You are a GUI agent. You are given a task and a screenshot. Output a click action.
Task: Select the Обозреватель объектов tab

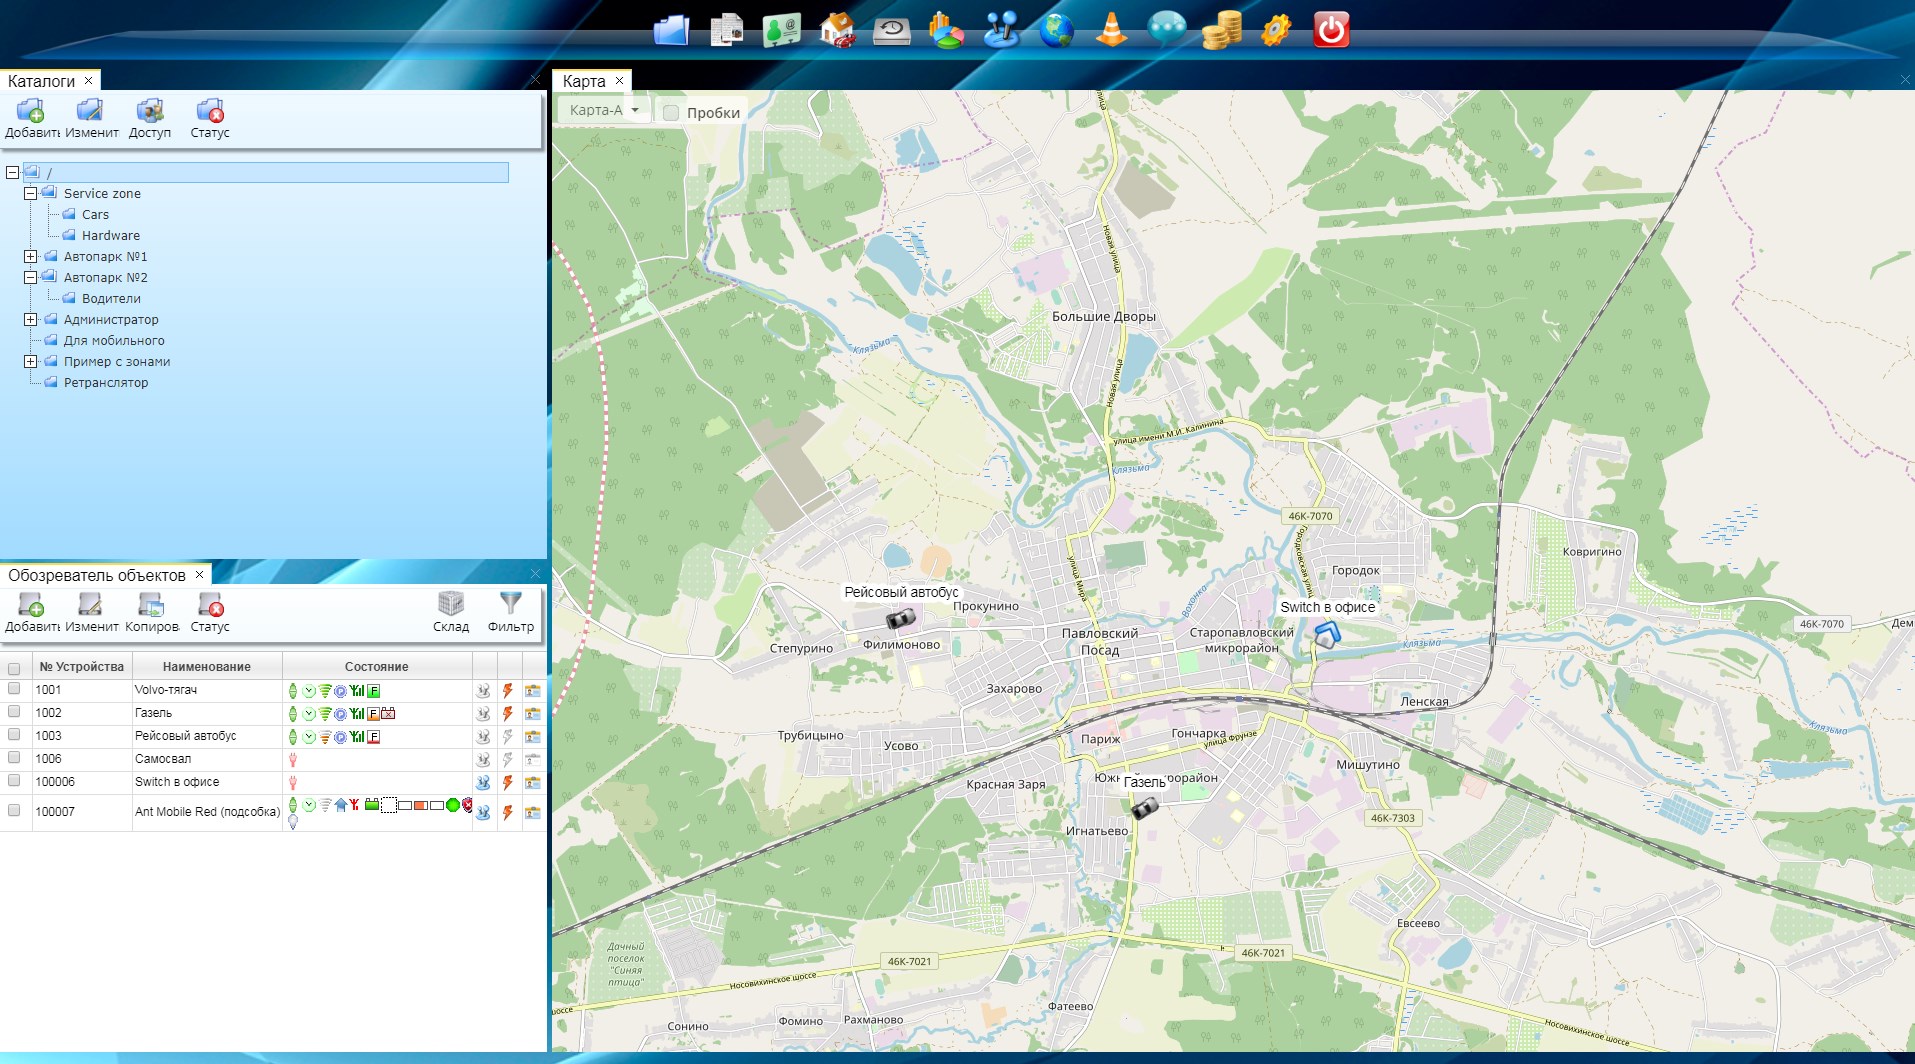[97, 575]
